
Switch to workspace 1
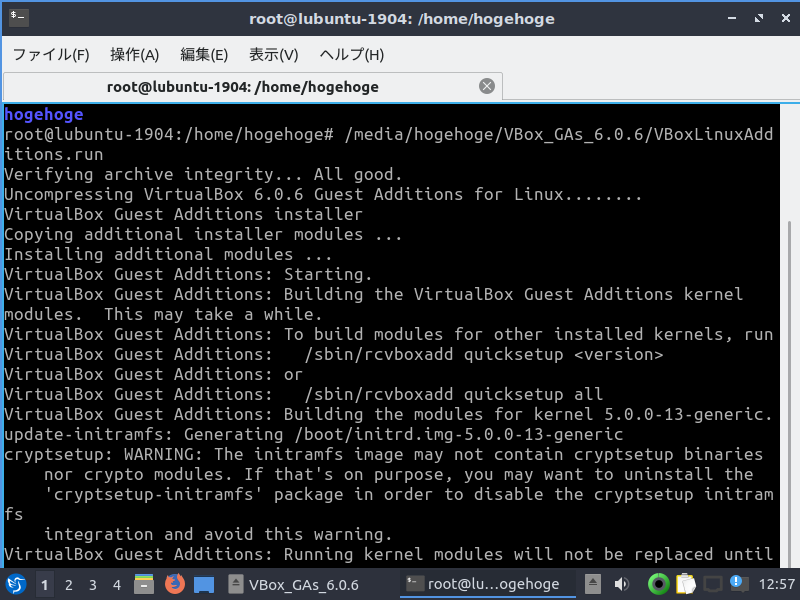[45, 585]
